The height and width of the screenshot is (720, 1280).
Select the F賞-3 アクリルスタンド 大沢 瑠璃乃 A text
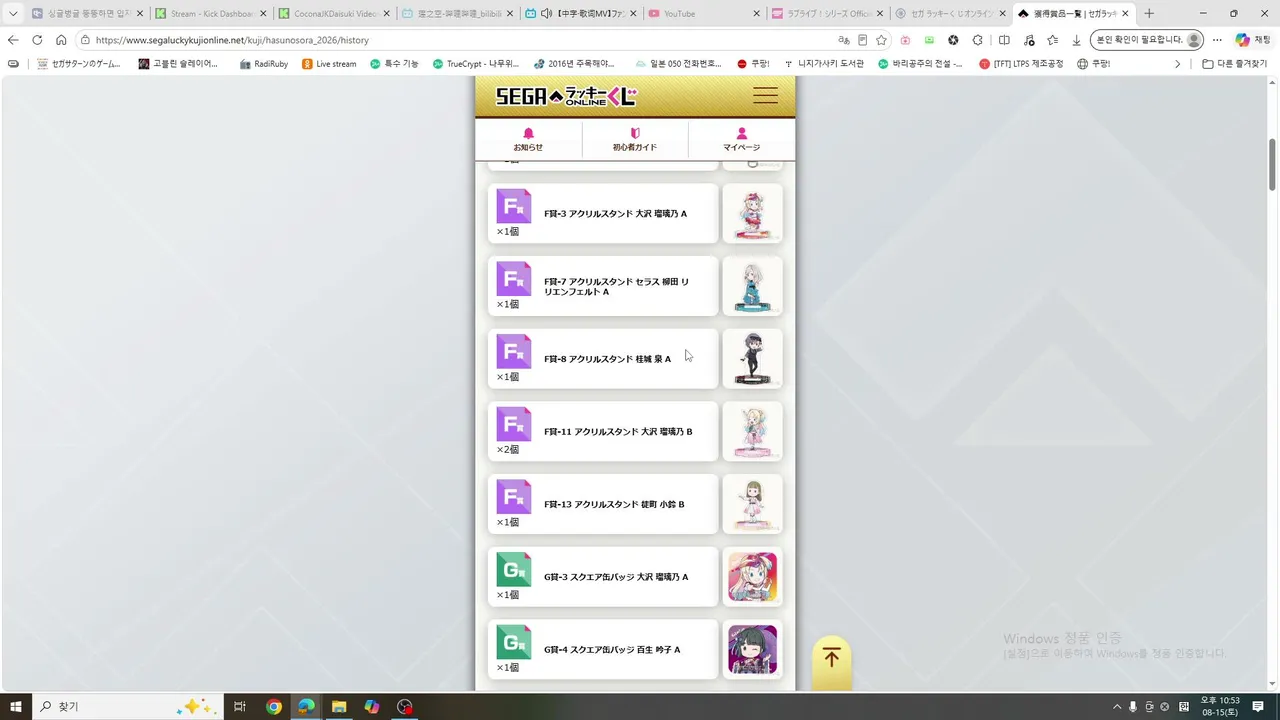pyautogui.click(x=615, y=214)
